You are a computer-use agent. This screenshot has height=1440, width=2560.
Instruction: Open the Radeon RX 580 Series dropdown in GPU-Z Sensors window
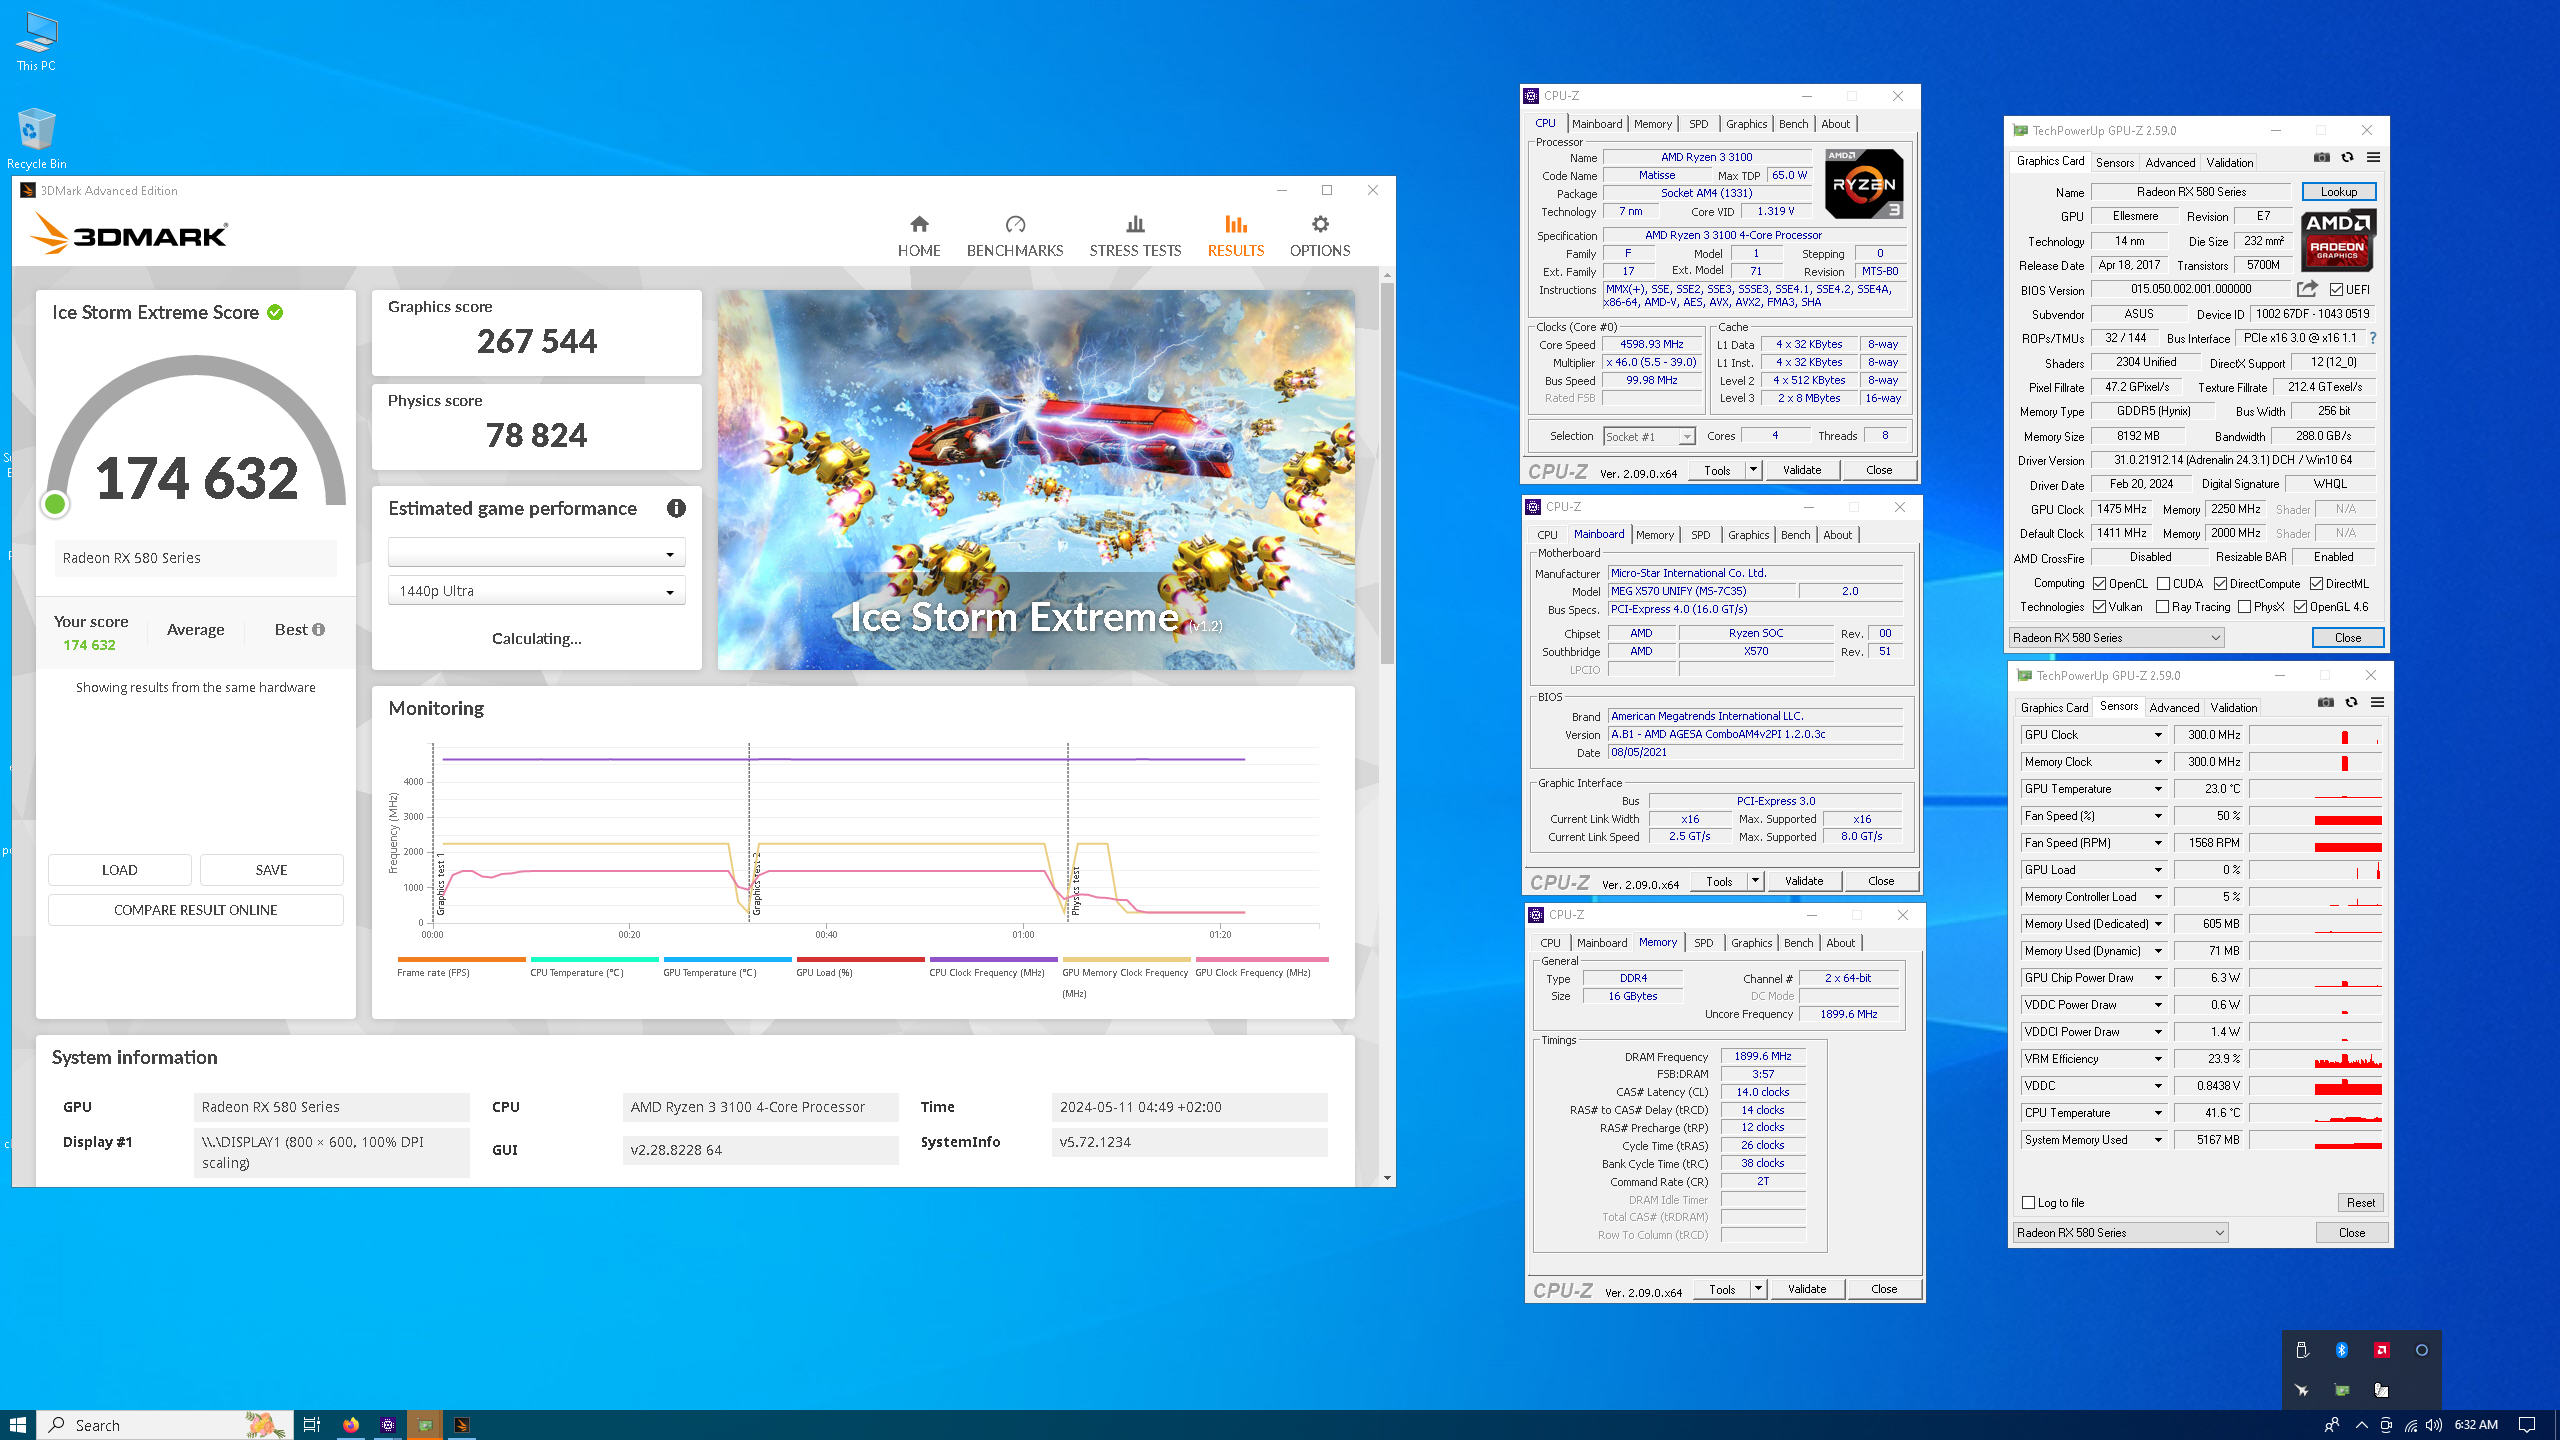tap(2121, 1233)
